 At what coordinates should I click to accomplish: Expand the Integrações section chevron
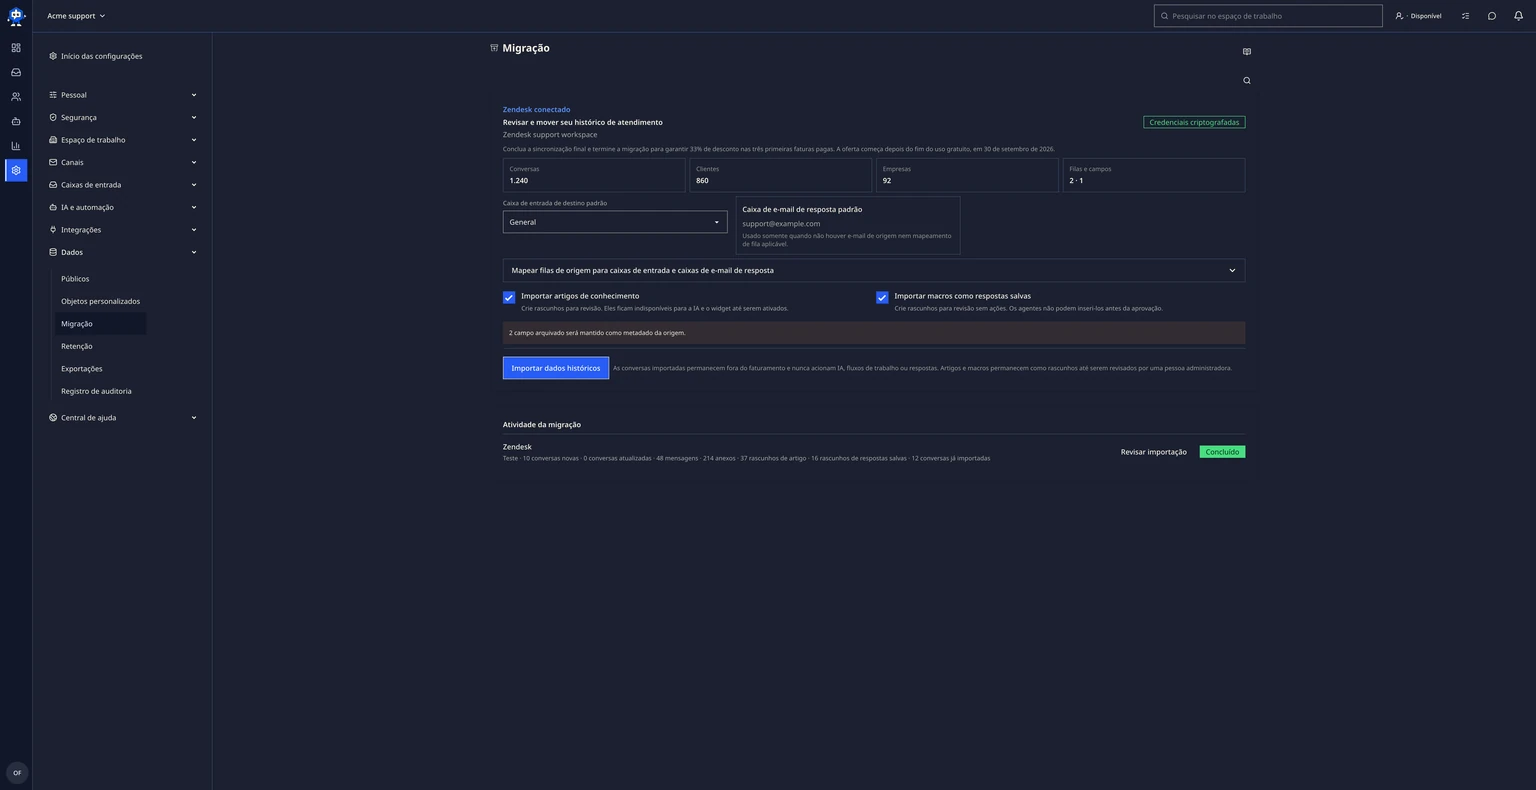[x=194, y=230]
